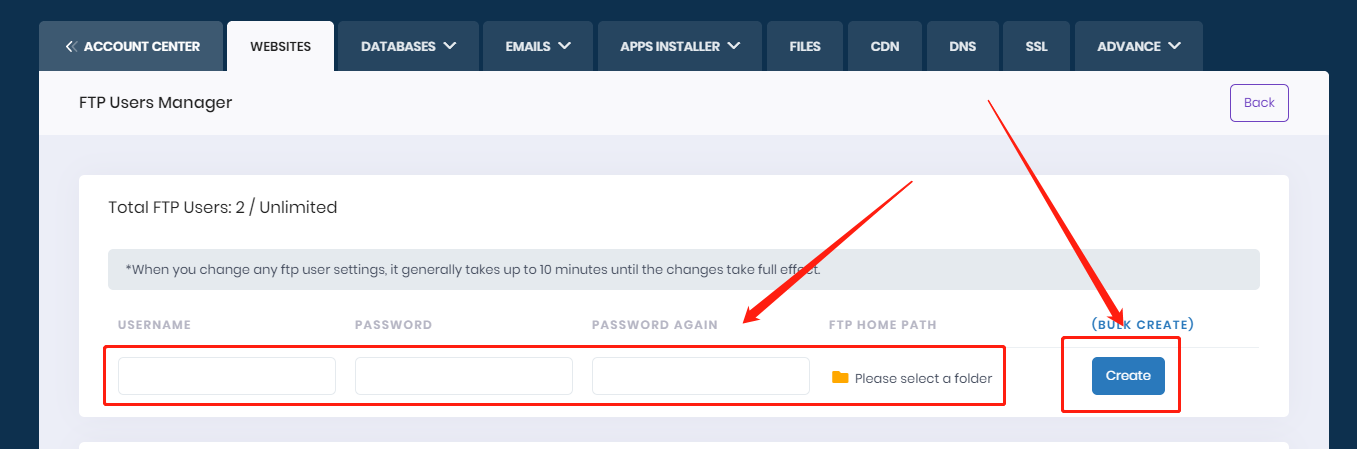The width and height of the screenshot is (1357, 449).
Task: Click the chevron arrow next to Databases
Action: [449, 46]
